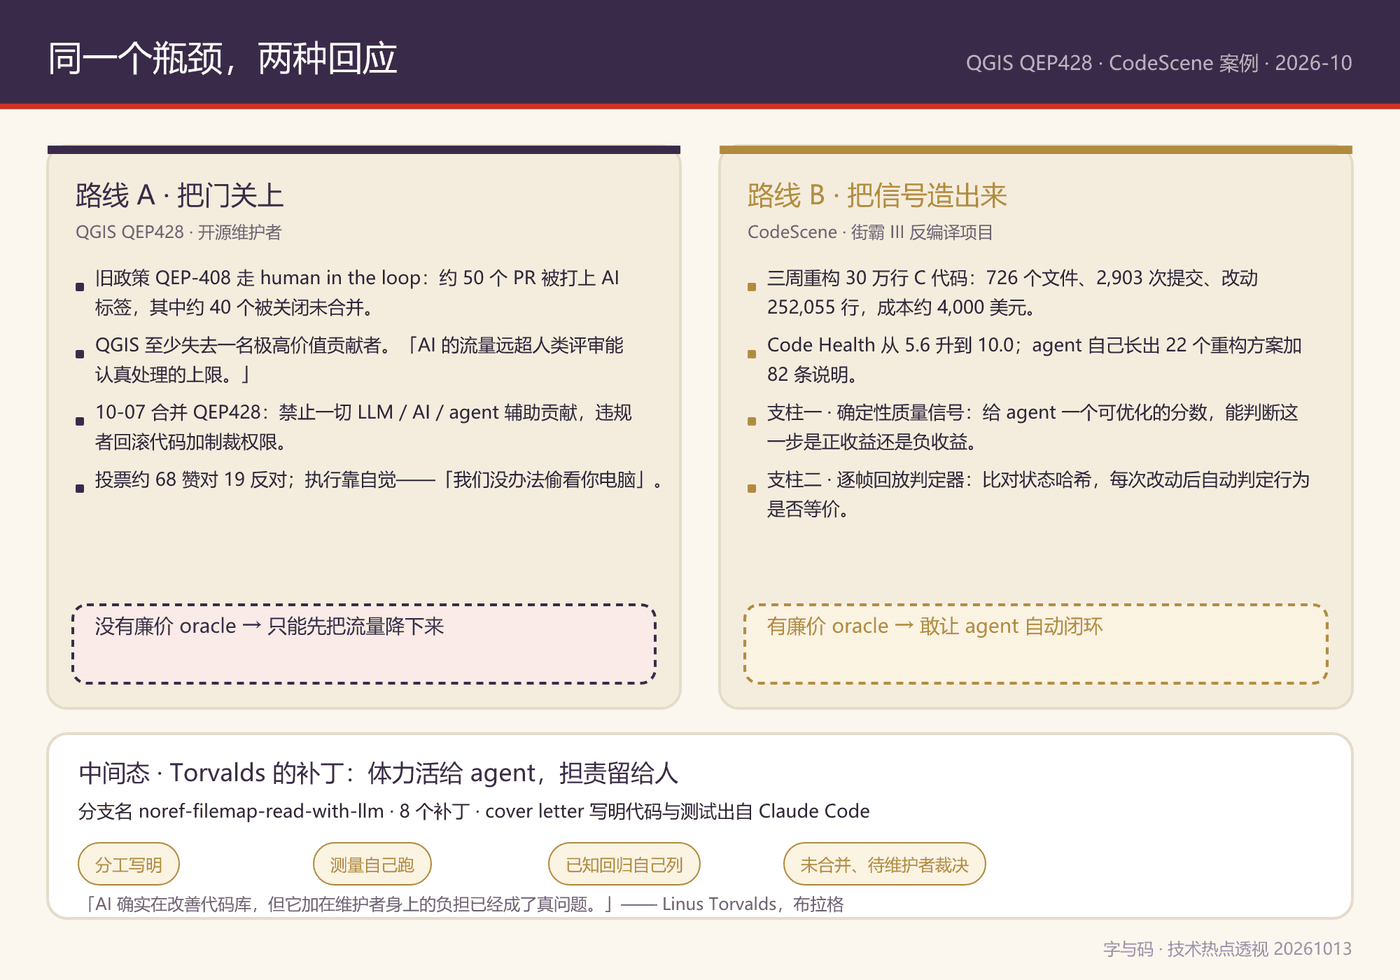Select the slide title 同一个瓶颈，两种回应

223,59
